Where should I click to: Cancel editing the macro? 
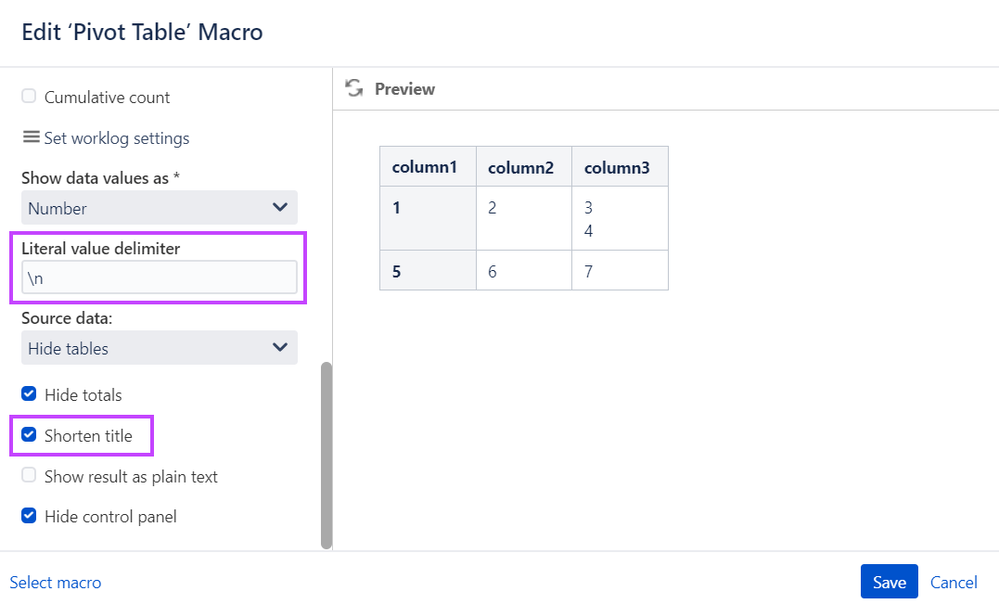point(954,582)
